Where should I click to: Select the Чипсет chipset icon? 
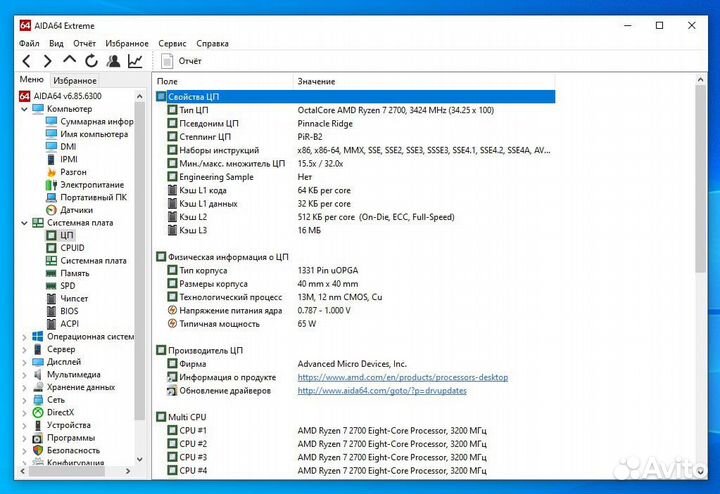point(51,298)
